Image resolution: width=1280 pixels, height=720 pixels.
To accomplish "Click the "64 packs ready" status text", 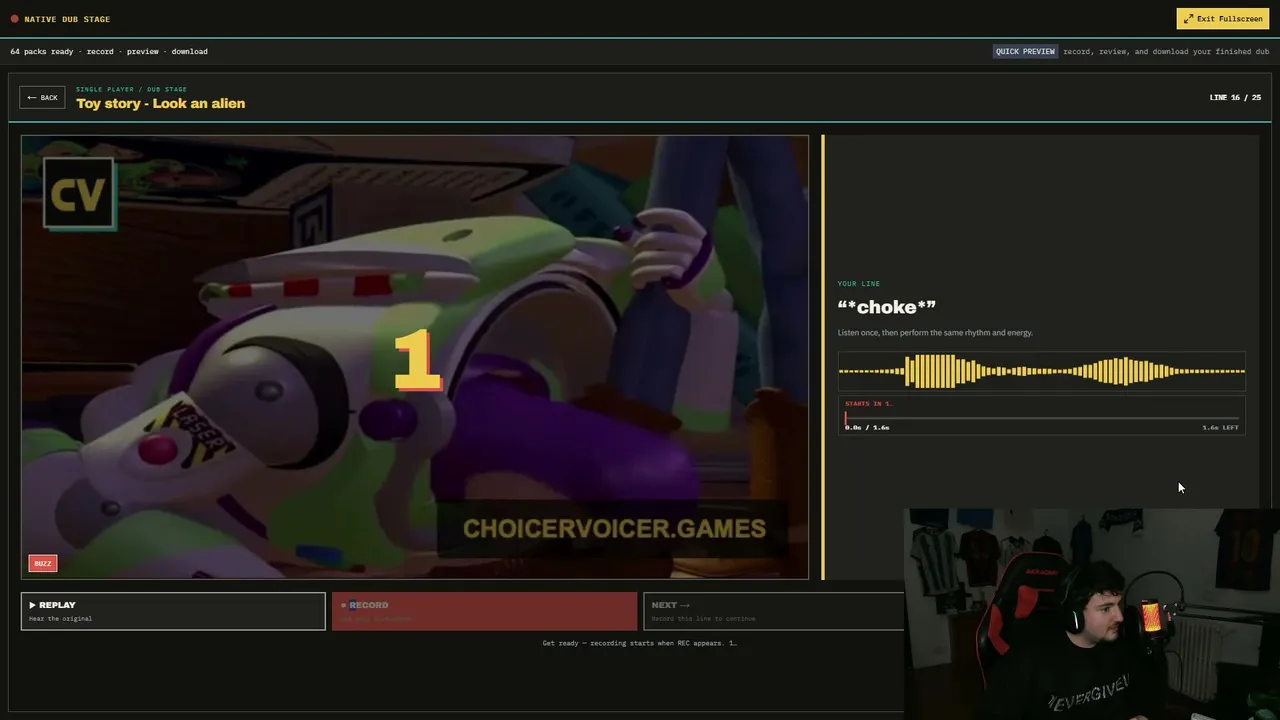I will pos(42,51).
